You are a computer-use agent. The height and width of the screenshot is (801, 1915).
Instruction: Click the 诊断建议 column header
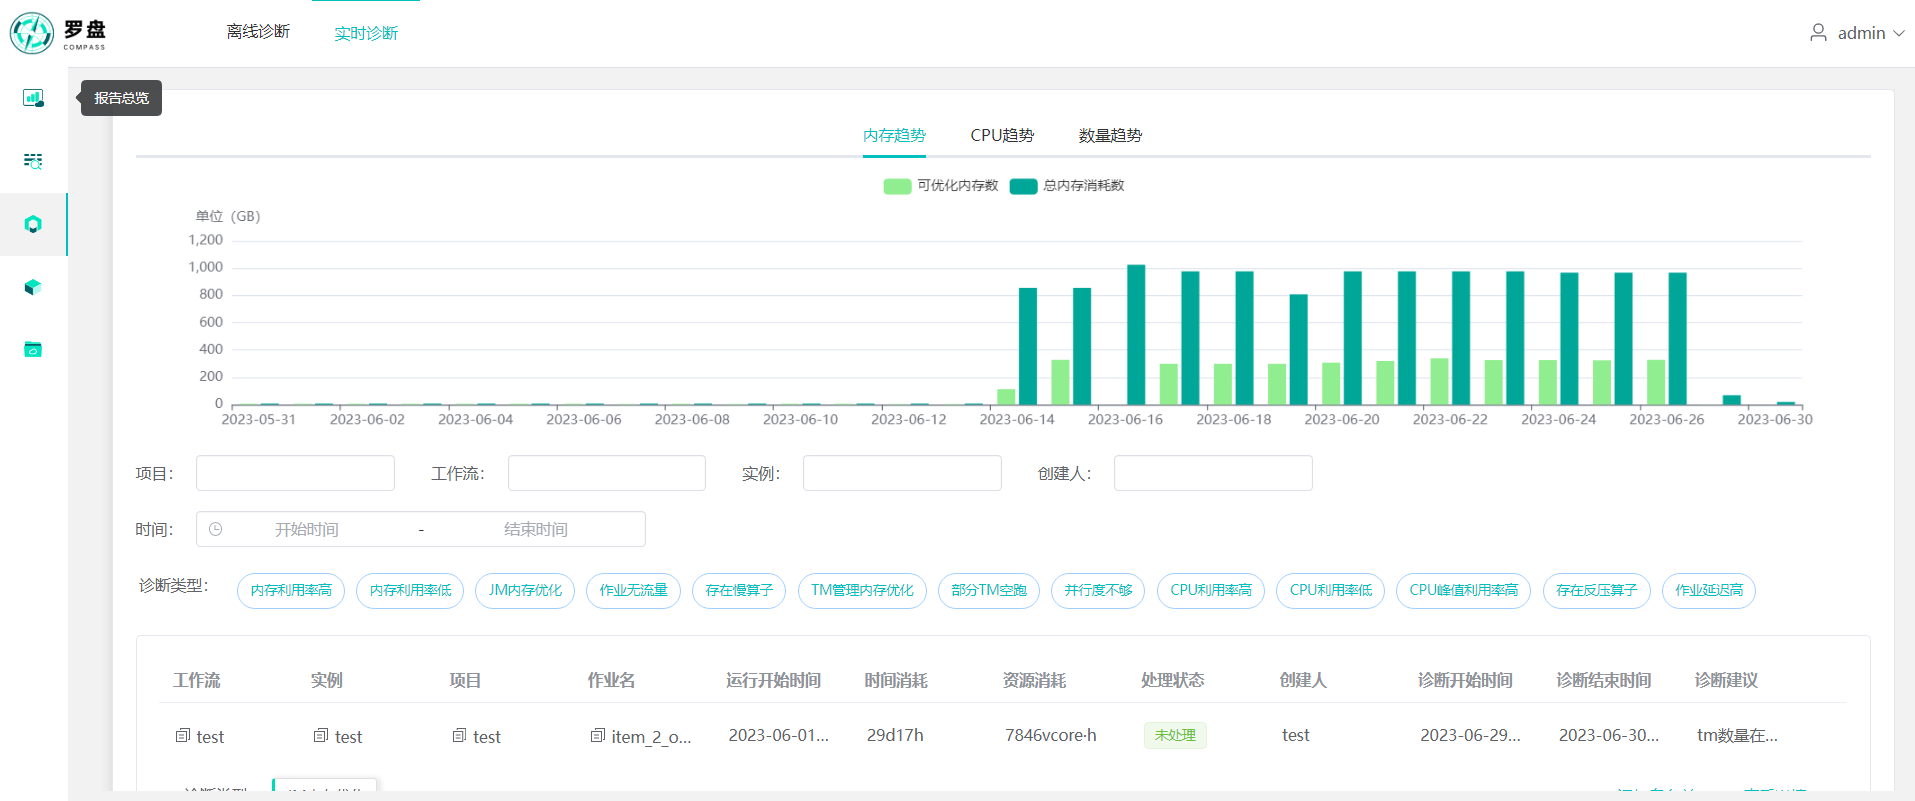1726,680
